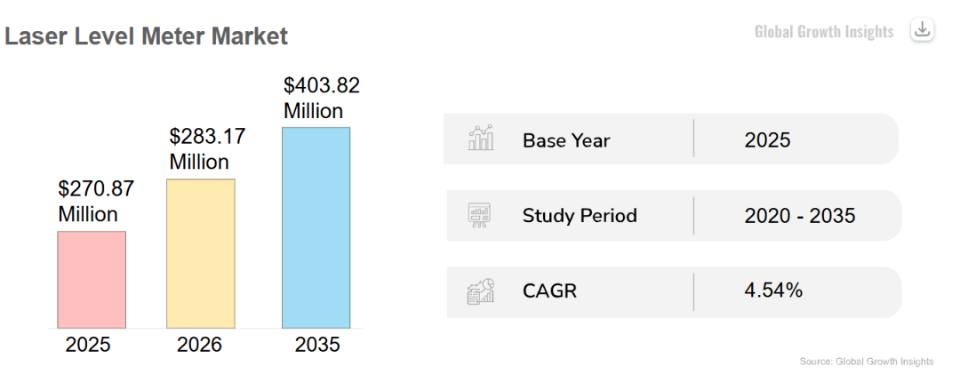Click the Base Year chart icon
This screenshot has width=960, height=382.
(481, 138)
